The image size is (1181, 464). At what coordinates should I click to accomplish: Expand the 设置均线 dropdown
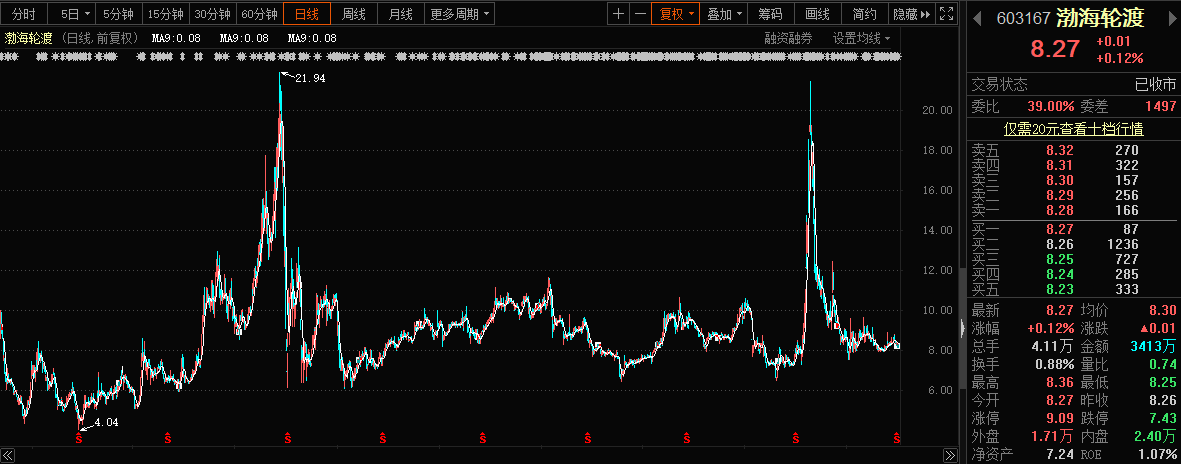(861, 38)
